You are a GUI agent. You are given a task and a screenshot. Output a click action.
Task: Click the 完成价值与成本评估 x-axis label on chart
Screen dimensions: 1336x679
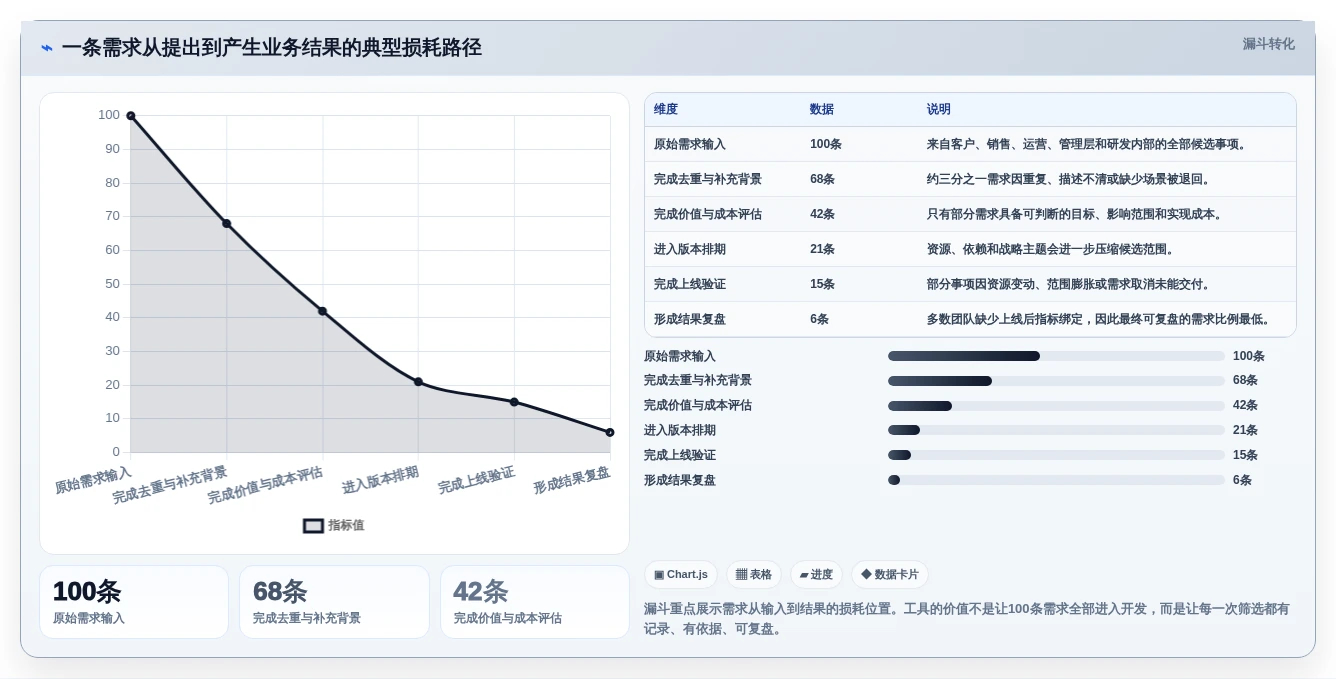click(x=265, y=485)
